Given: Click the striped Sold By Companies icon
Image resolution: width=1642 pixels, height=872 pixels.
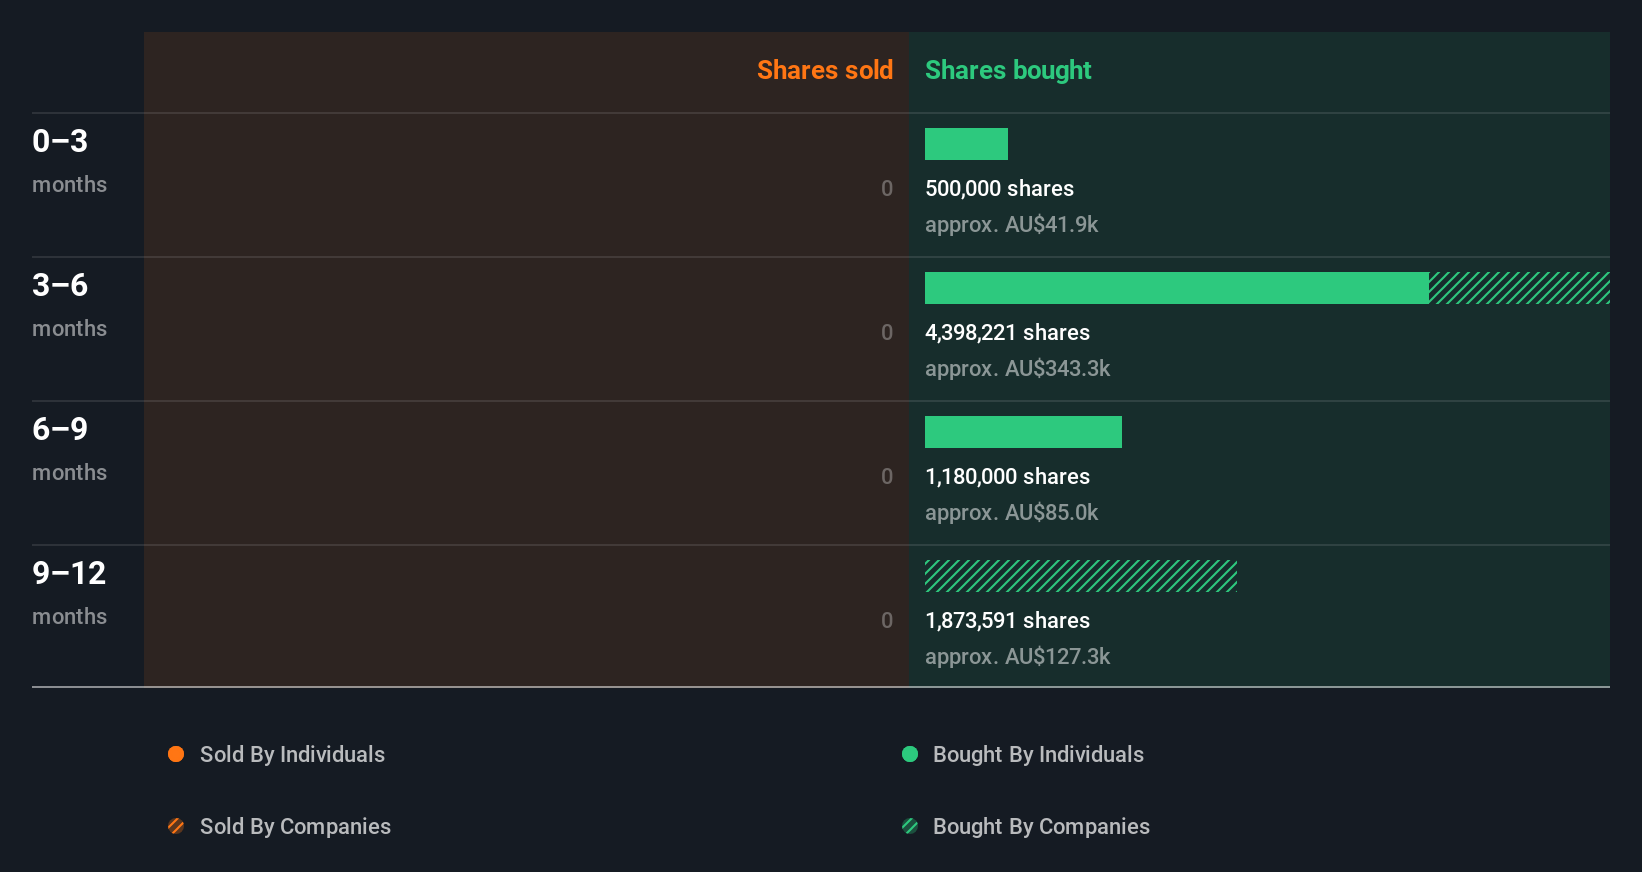Looking at the screenshot, I should click(x=176, y=826).
